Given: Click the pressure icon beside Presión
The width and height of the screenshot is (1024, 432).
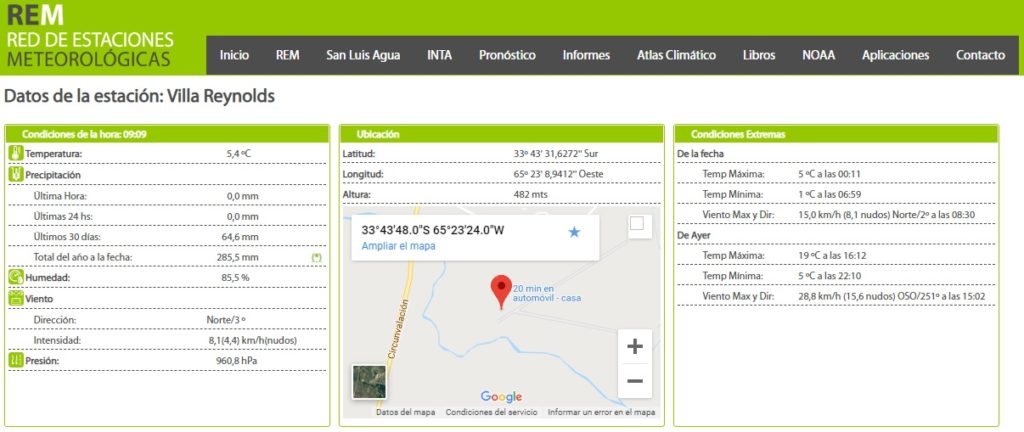Looking at the screenshot, I should point(16,360).
